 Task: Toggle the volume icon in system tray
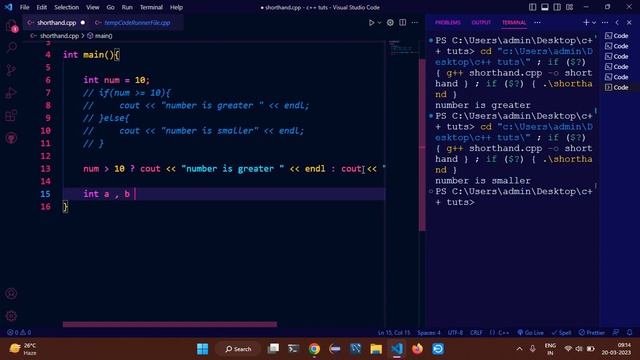(x=579, y=349)
